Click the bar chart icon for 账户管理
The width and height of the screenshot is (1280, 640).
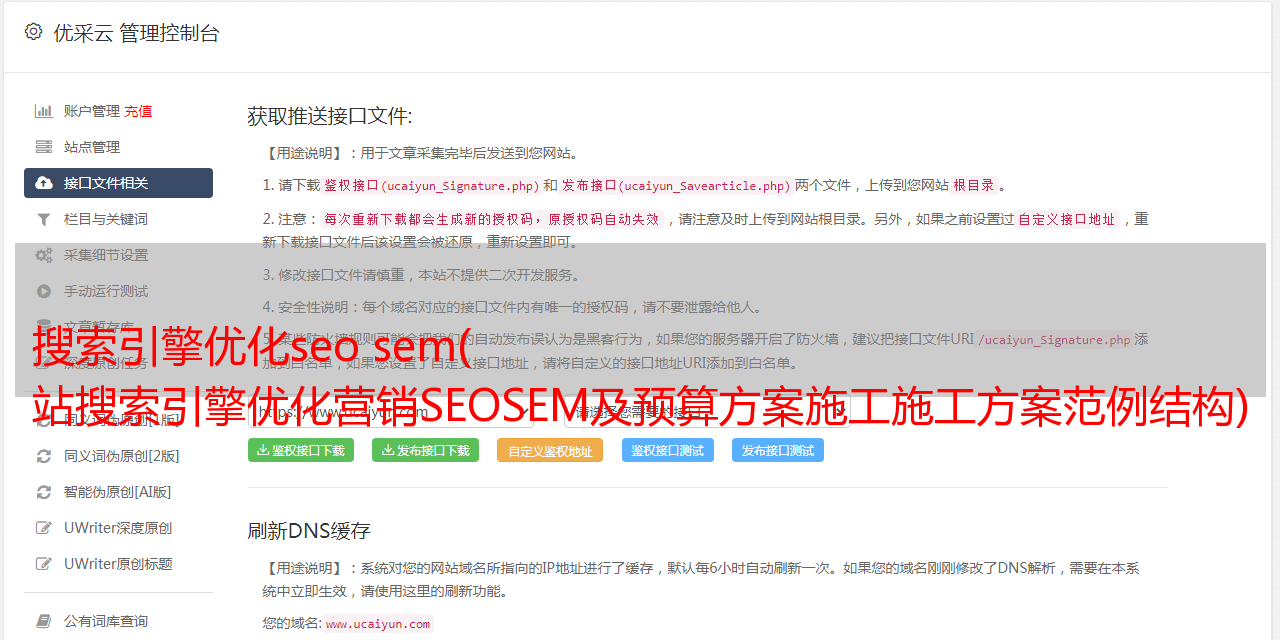[44, 111]
